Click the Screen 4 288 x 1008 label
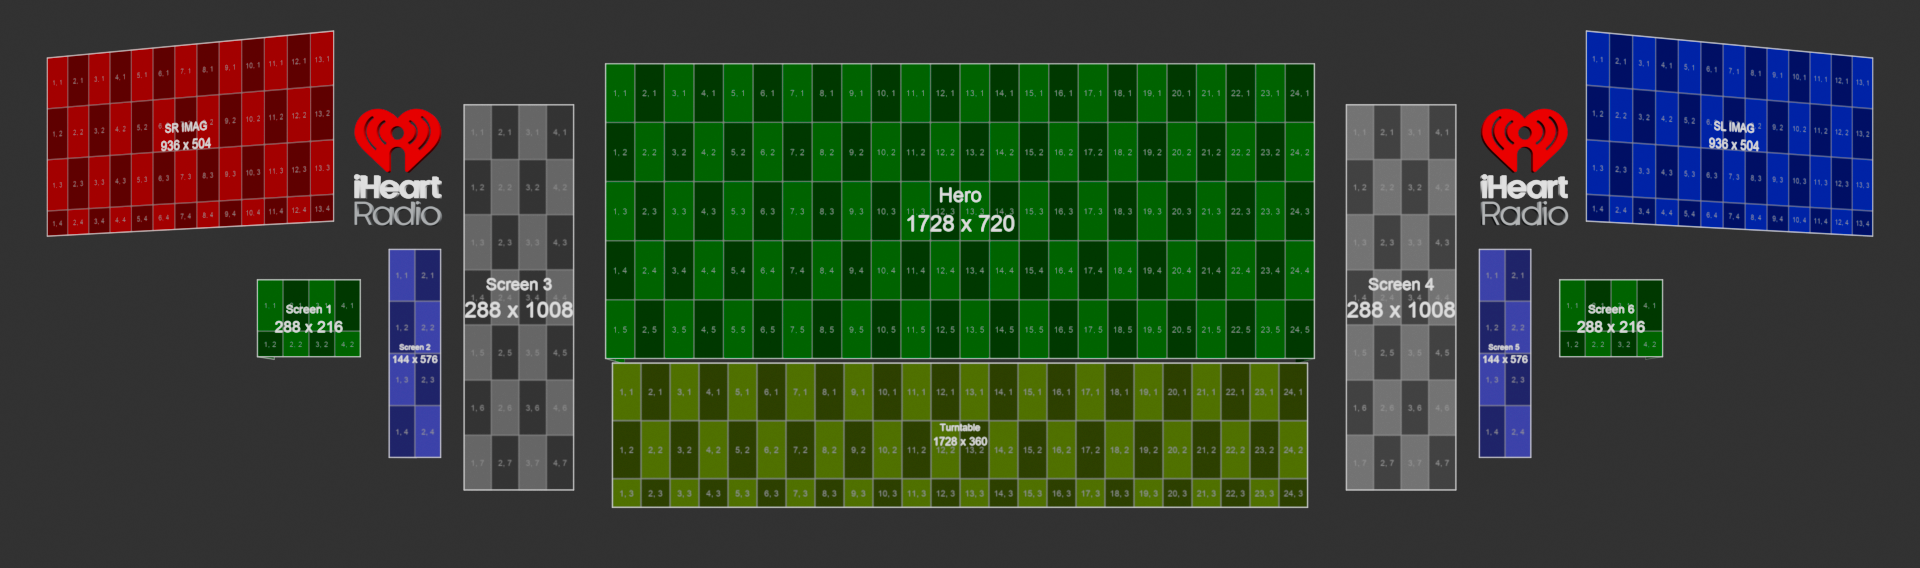 click(x=1400, y=299)
